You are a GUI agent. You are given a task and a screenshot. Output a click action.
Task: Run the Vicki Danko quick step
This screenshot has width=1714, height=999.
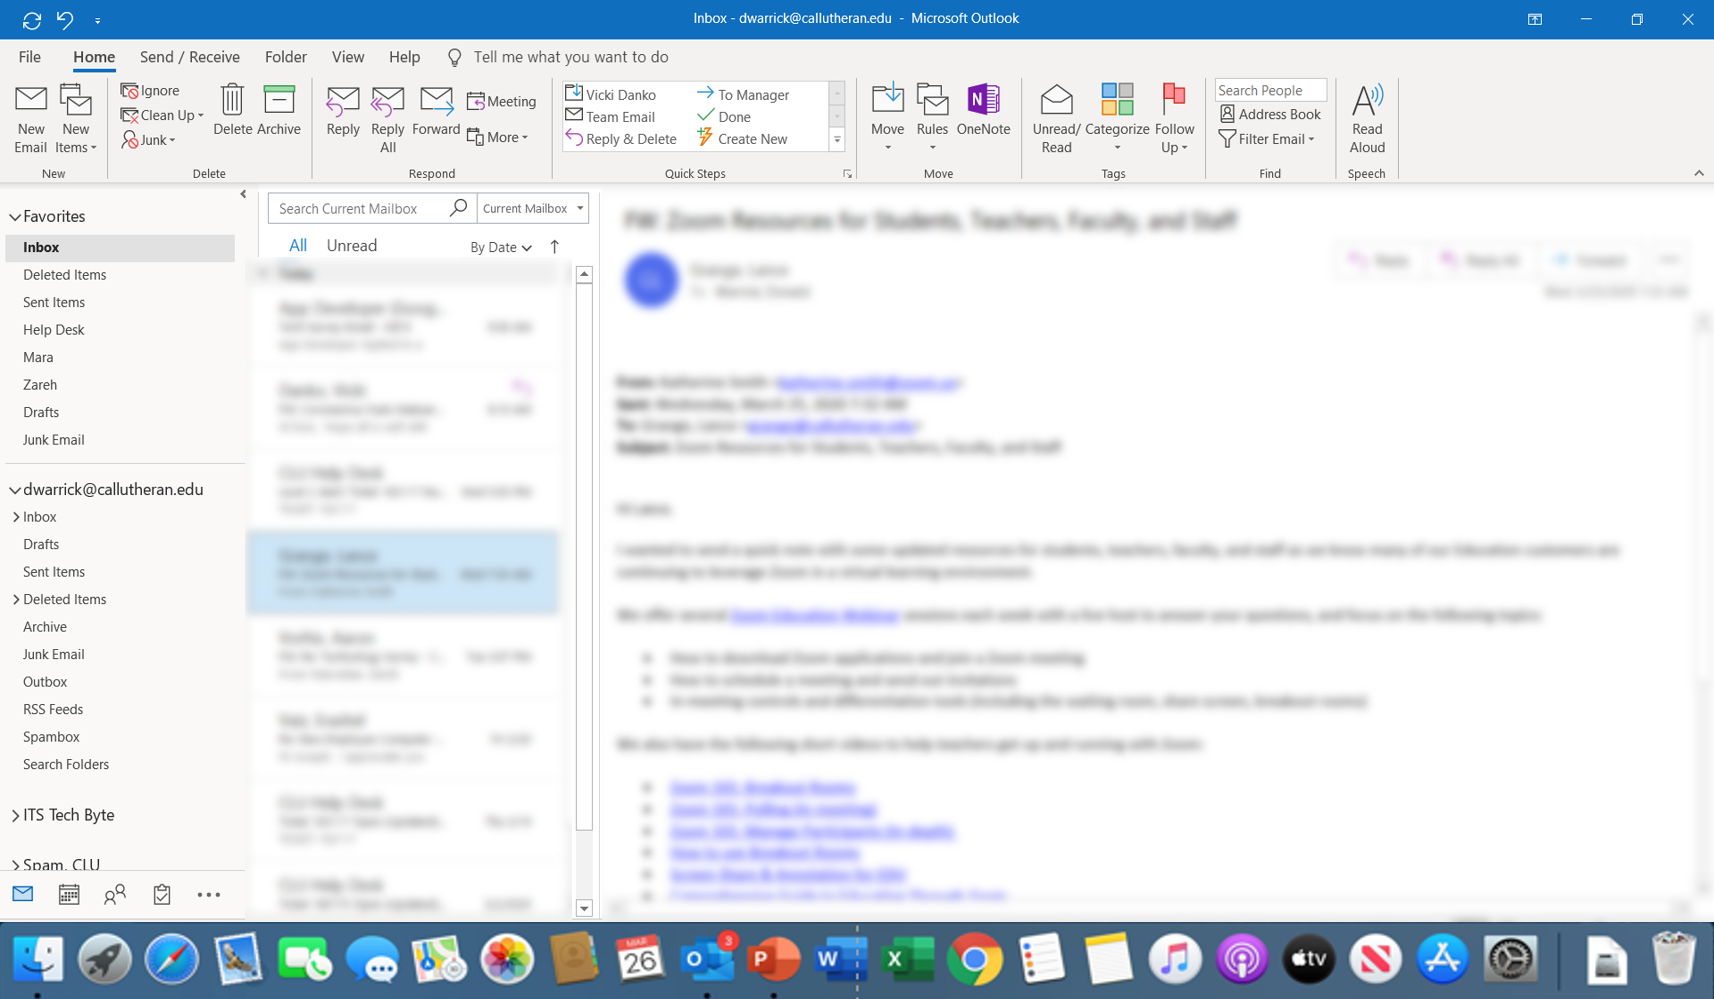pyautogui.click(x=611, y=94)
